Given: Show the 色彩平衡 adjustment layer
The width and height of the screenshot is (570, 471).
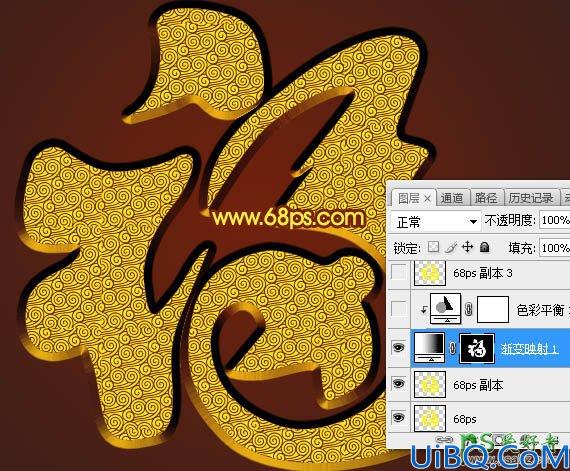Looking at the screenshot, I should [x=399, y=309].
